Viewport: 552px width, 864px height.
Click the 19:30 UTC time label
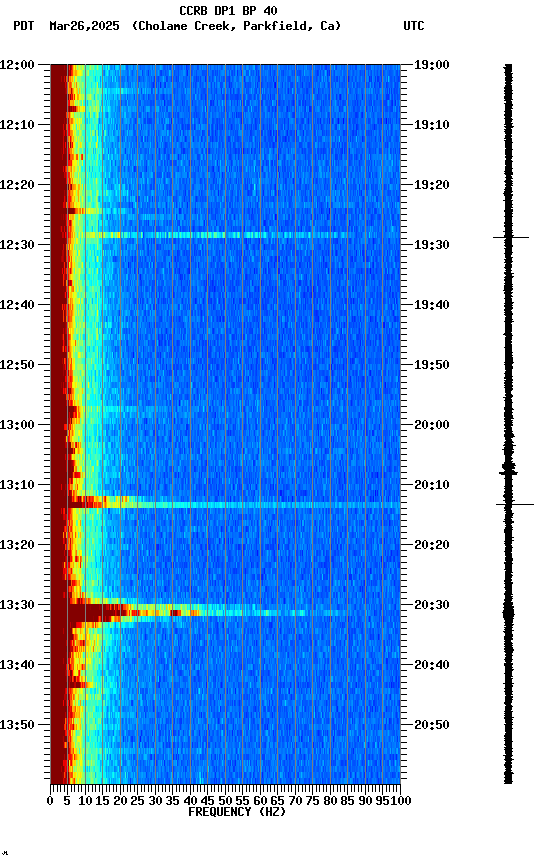pyautogui.click(x=432, y=245)
